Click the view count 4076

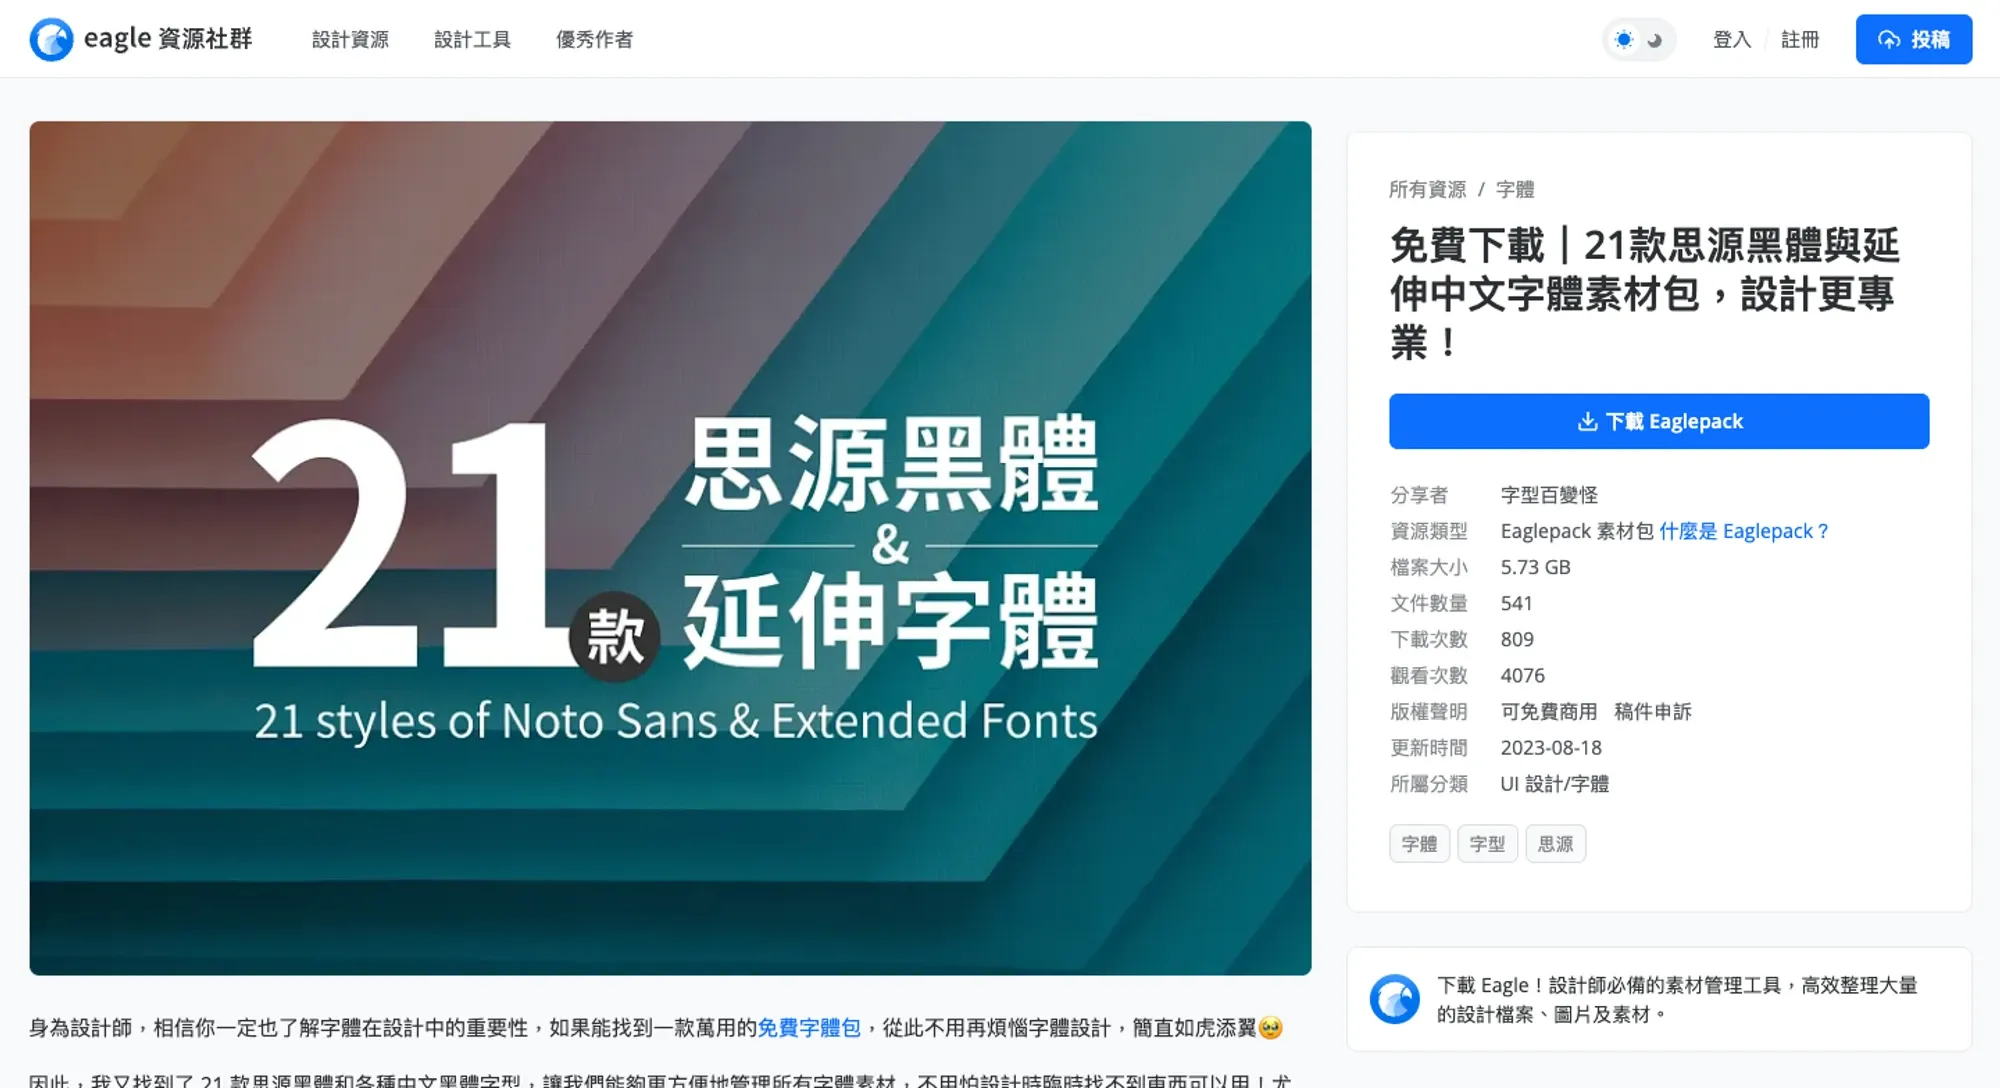tap(1522, 676)
